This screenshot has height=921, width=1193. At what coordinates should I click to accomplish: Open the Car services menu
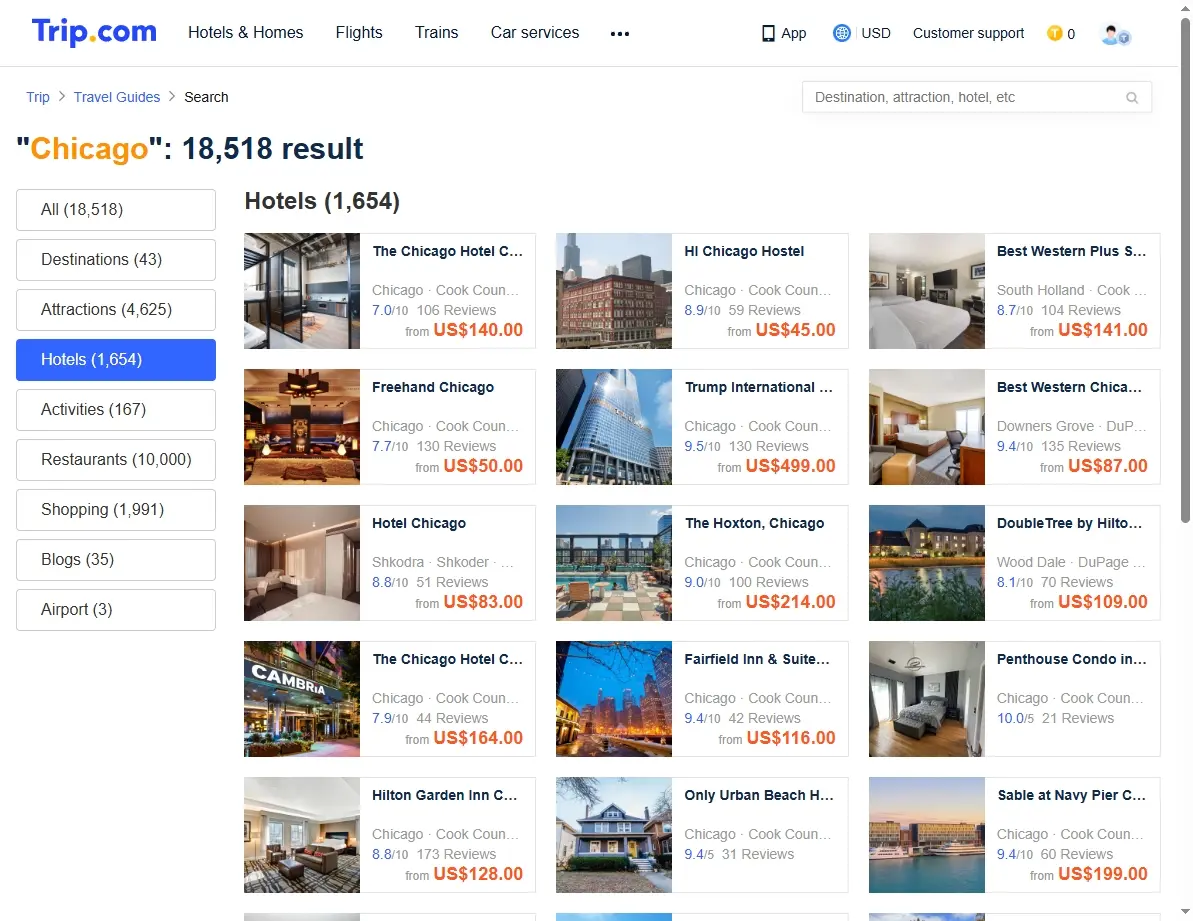coord(535,33)
